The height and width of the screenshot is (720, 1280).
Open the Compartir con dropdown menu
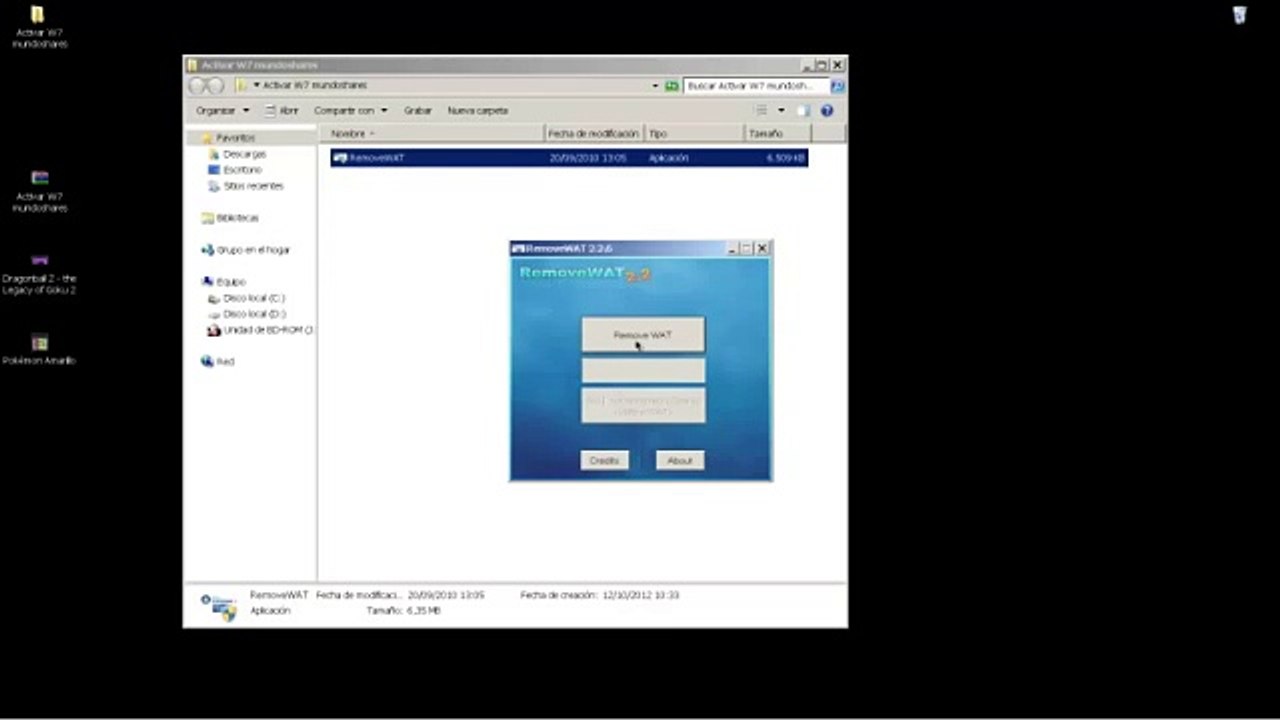(350, 111)
